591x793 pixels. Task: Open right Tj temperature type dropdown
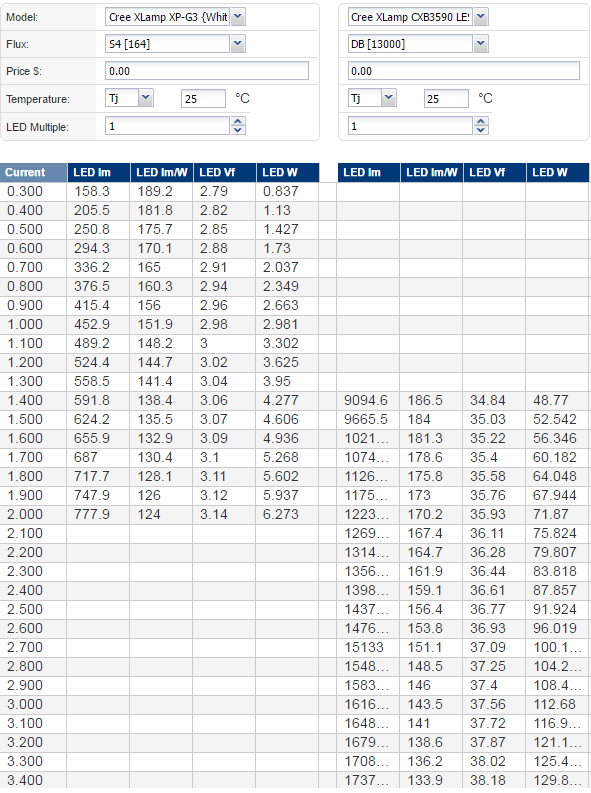coord(388,98)
